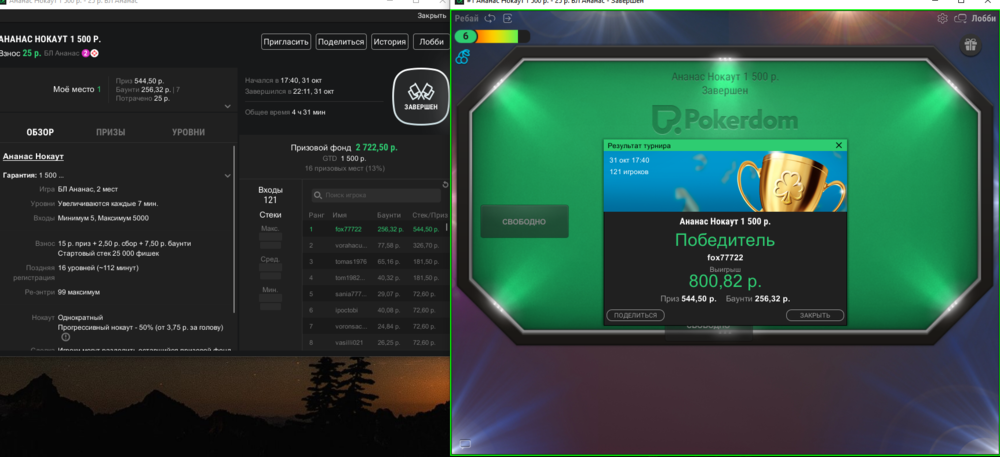Image resolution: width=1000 pixels, height=457 pixels.
Task: Click the player search input field
Action: pos(376,196)
